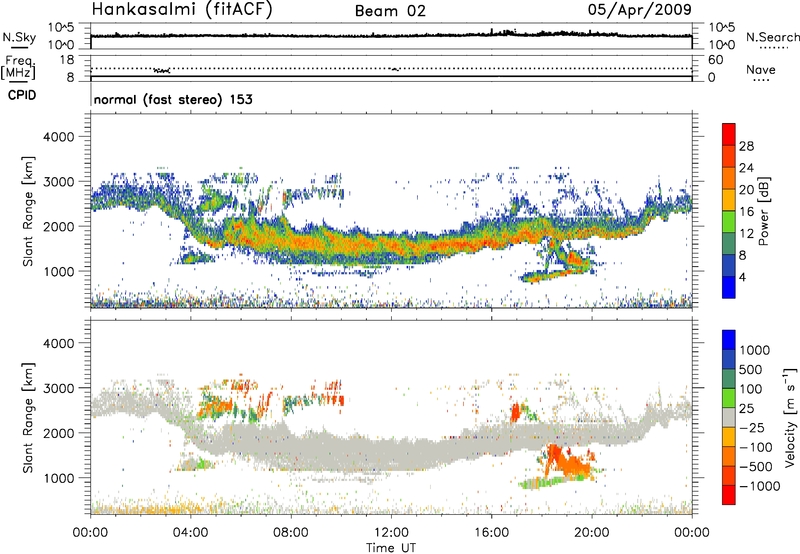Click the "Power [dB]" colour bar title

click(763, 212)
